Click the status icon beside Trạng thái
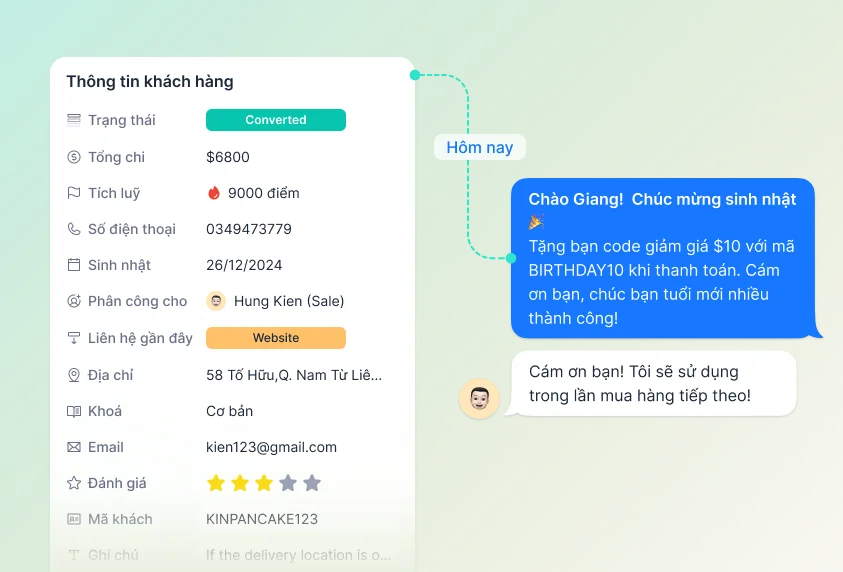This screenshot has height=572, width=843. (74, 120)
